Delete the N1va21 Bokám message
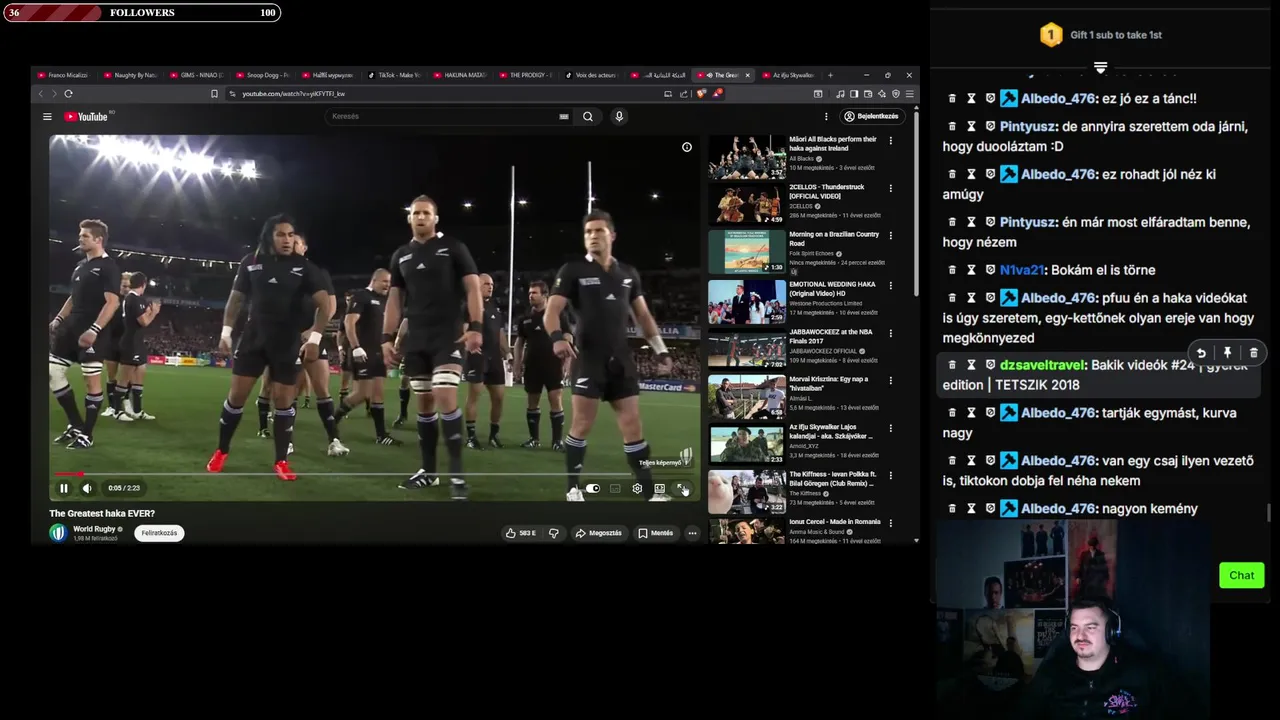Screen dimensions: 1280x720 coord(952,270)
